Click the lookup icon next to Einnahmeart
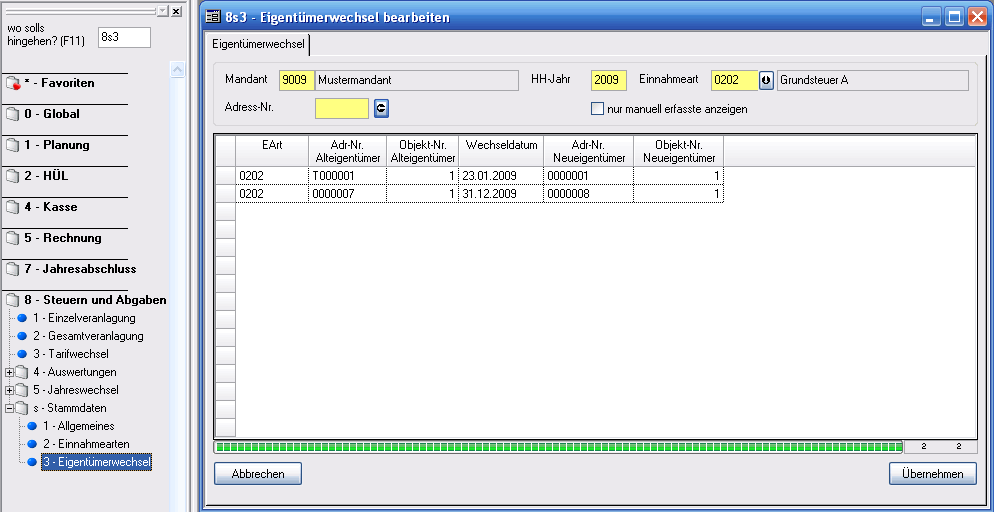The height and width of the screenshot is (512, 994). (x=767, y=80)
